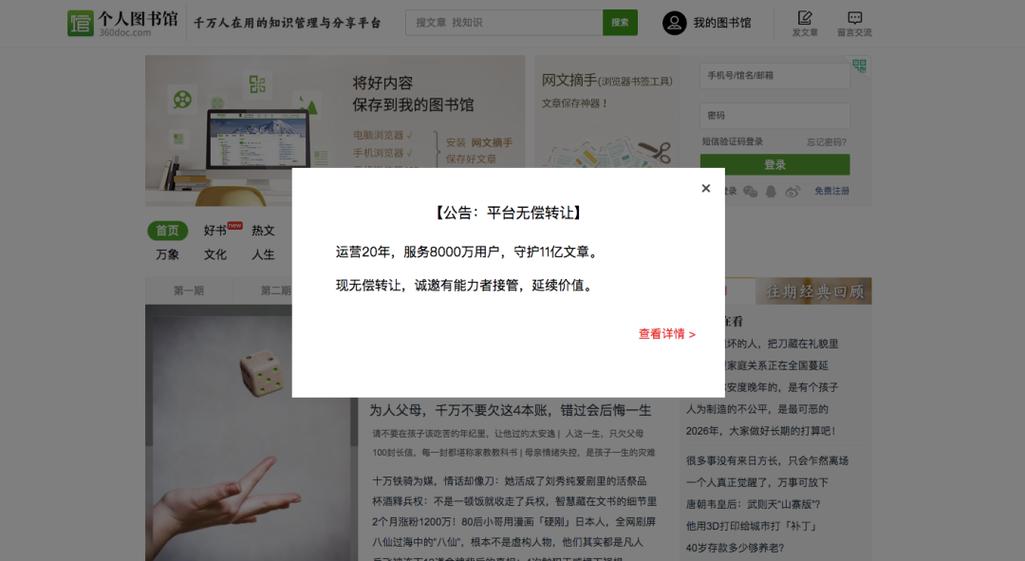Open the 查看详情 link in the announcement

(667, 334)
